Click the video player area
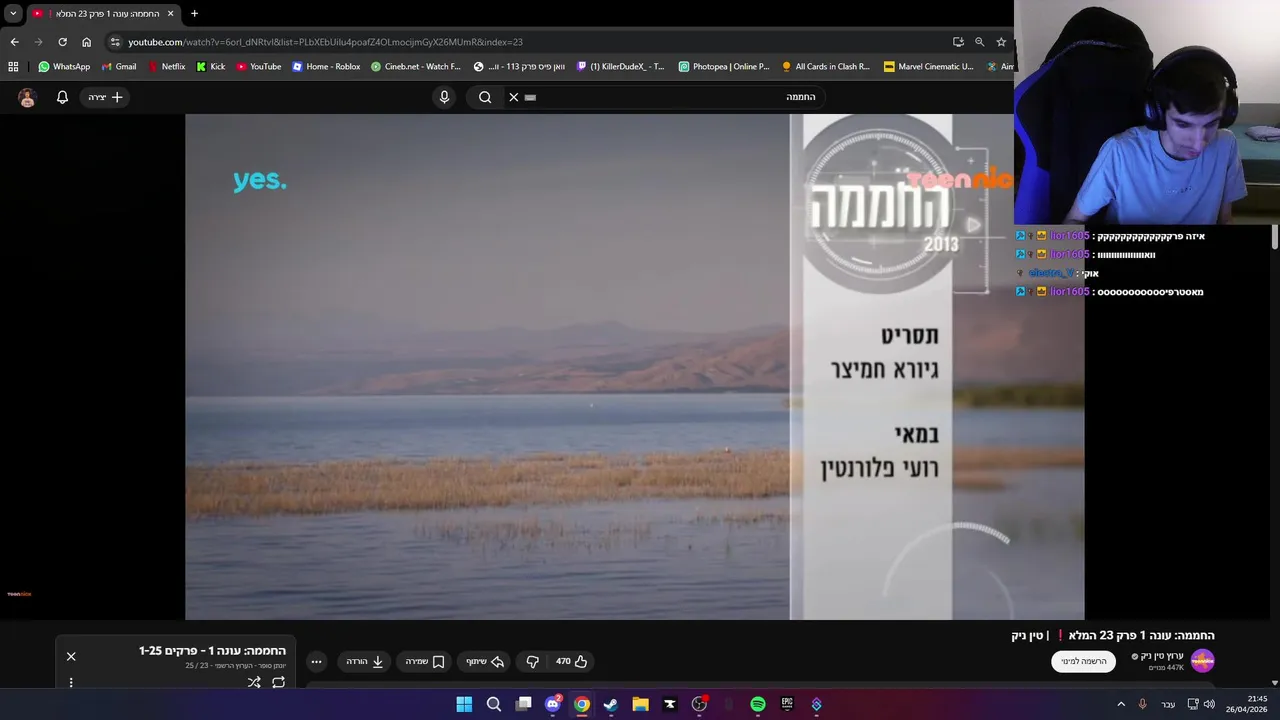Screen dimensions: 1280x720 point(634,366)
